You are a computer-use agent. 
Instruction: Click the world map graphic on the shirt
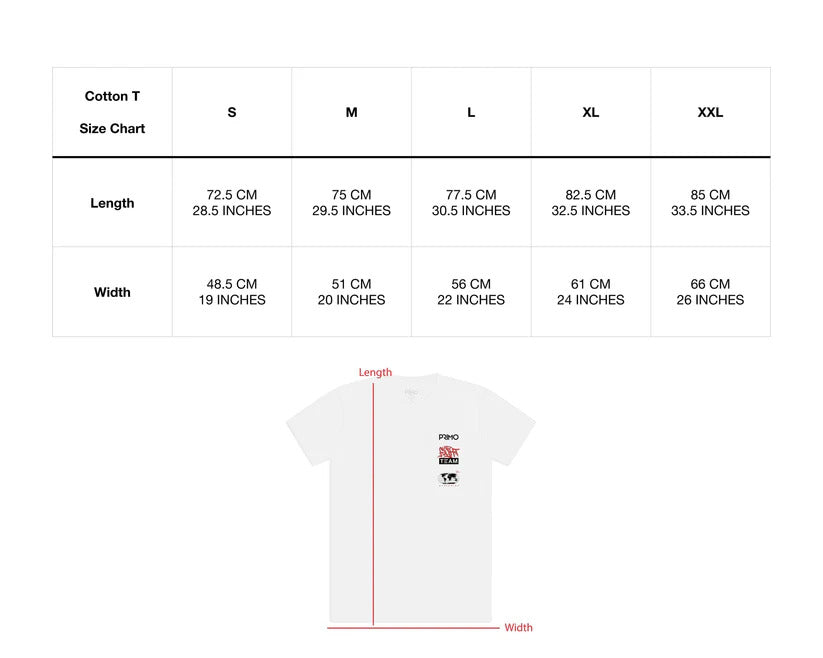(449, 478)
